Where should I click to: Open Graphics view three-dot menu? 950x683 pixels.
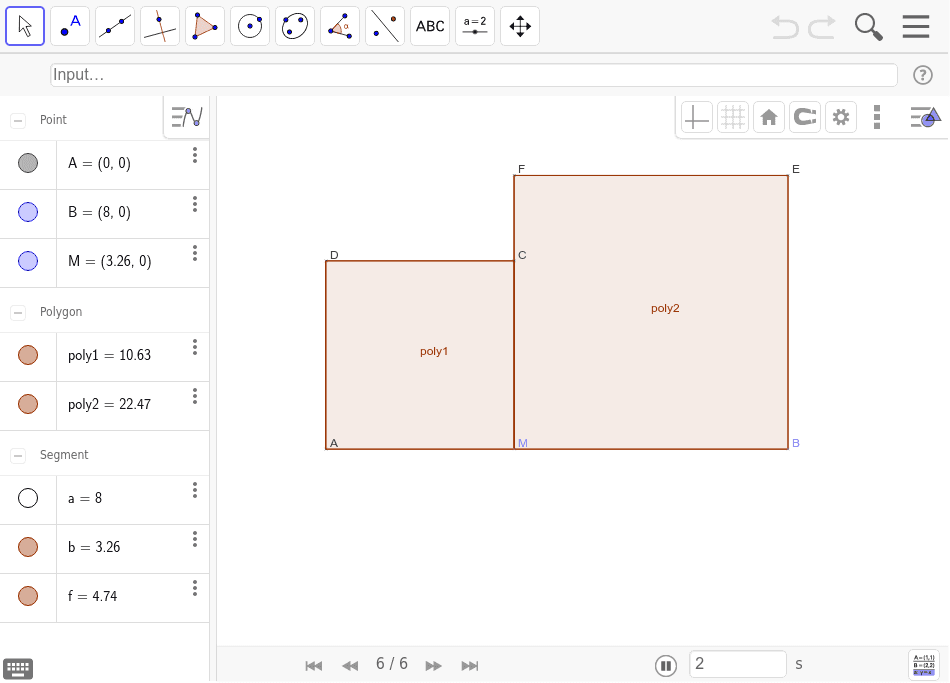(x=877, y=117)
